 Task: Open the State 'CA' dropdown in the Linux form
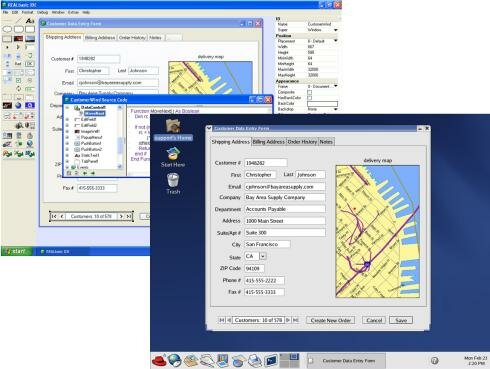(263, 256)
